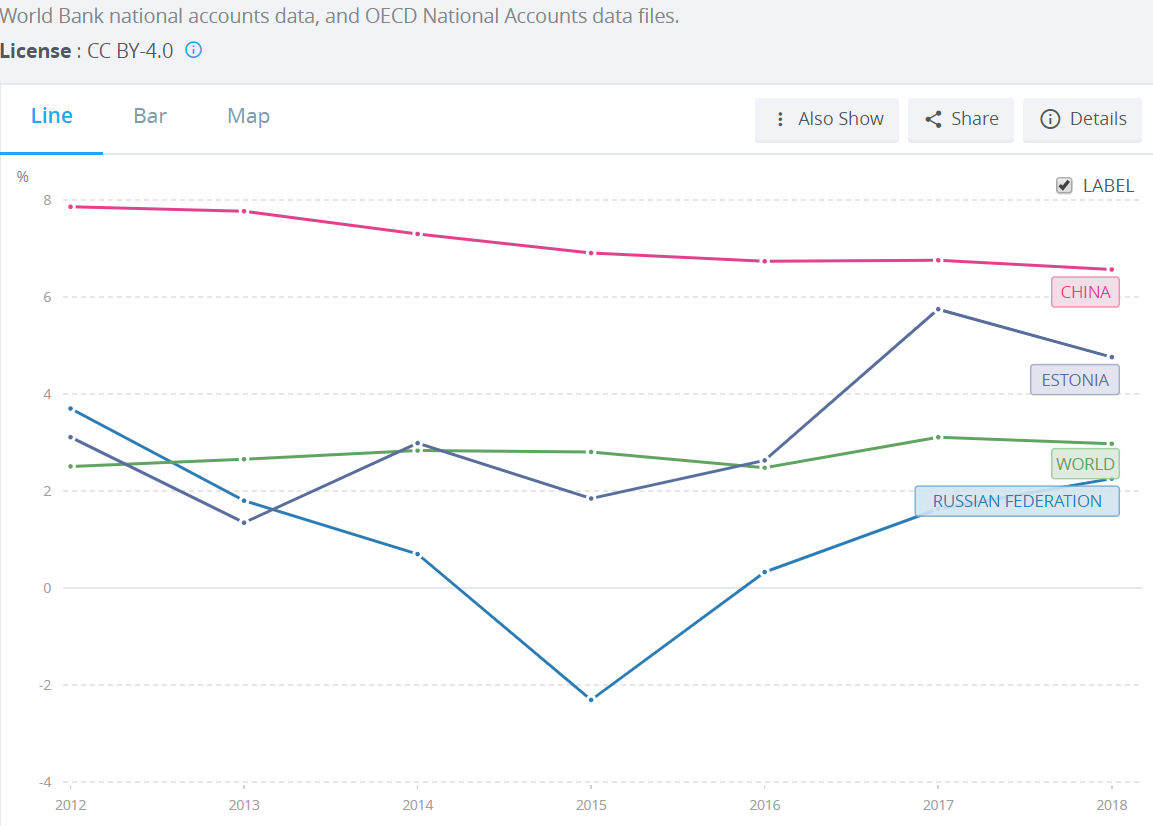
Task: Click the Share button label
Action: click(x=974, y=119)
